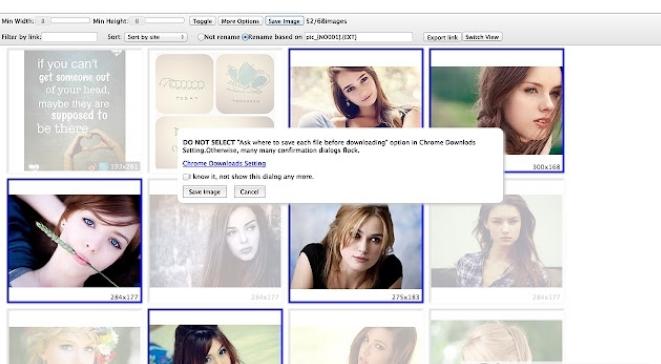
Task: Select the 300x168 portrait thumbnail
Action: [x=497, y=111]
